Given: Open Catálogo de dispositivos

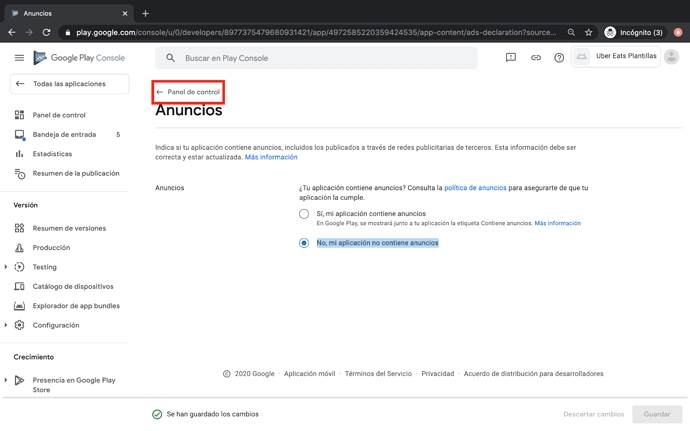Looking at the screenshot, I should pyautogui.click(x=73, y=286).
